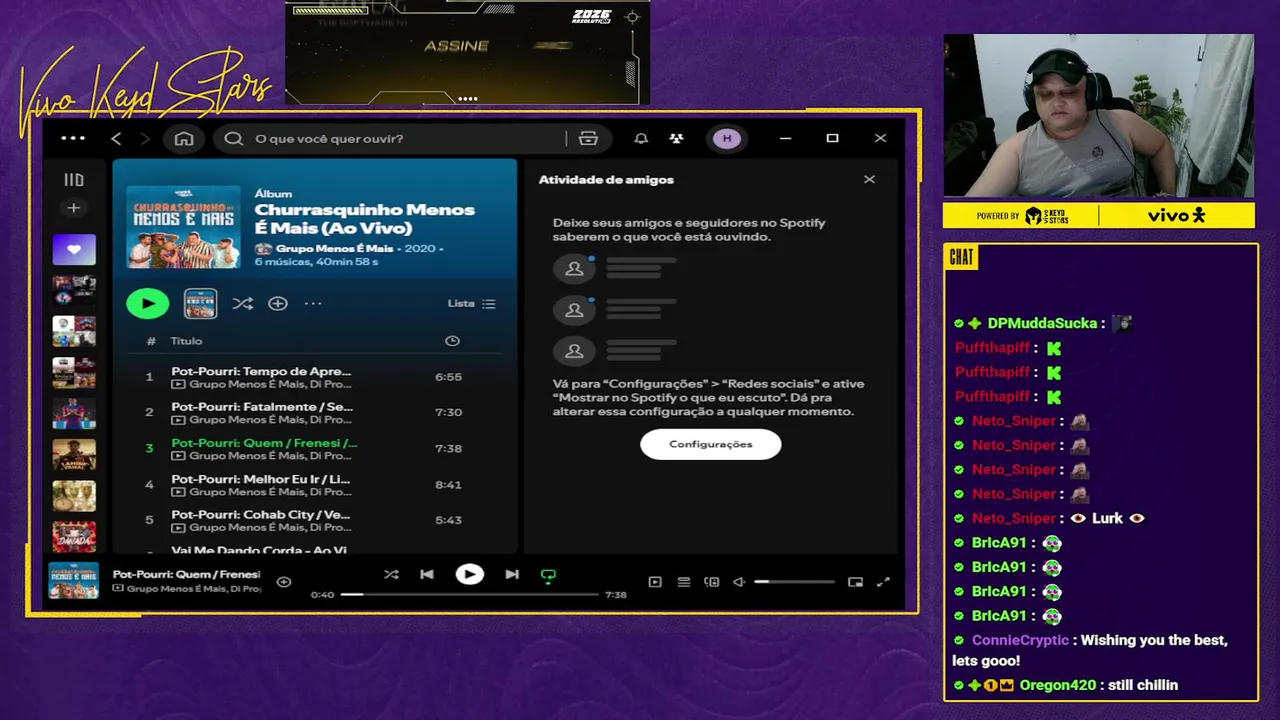Click the magnifier search icon
The height and width of the screenshot is (720, 1280).
point(233,138)
